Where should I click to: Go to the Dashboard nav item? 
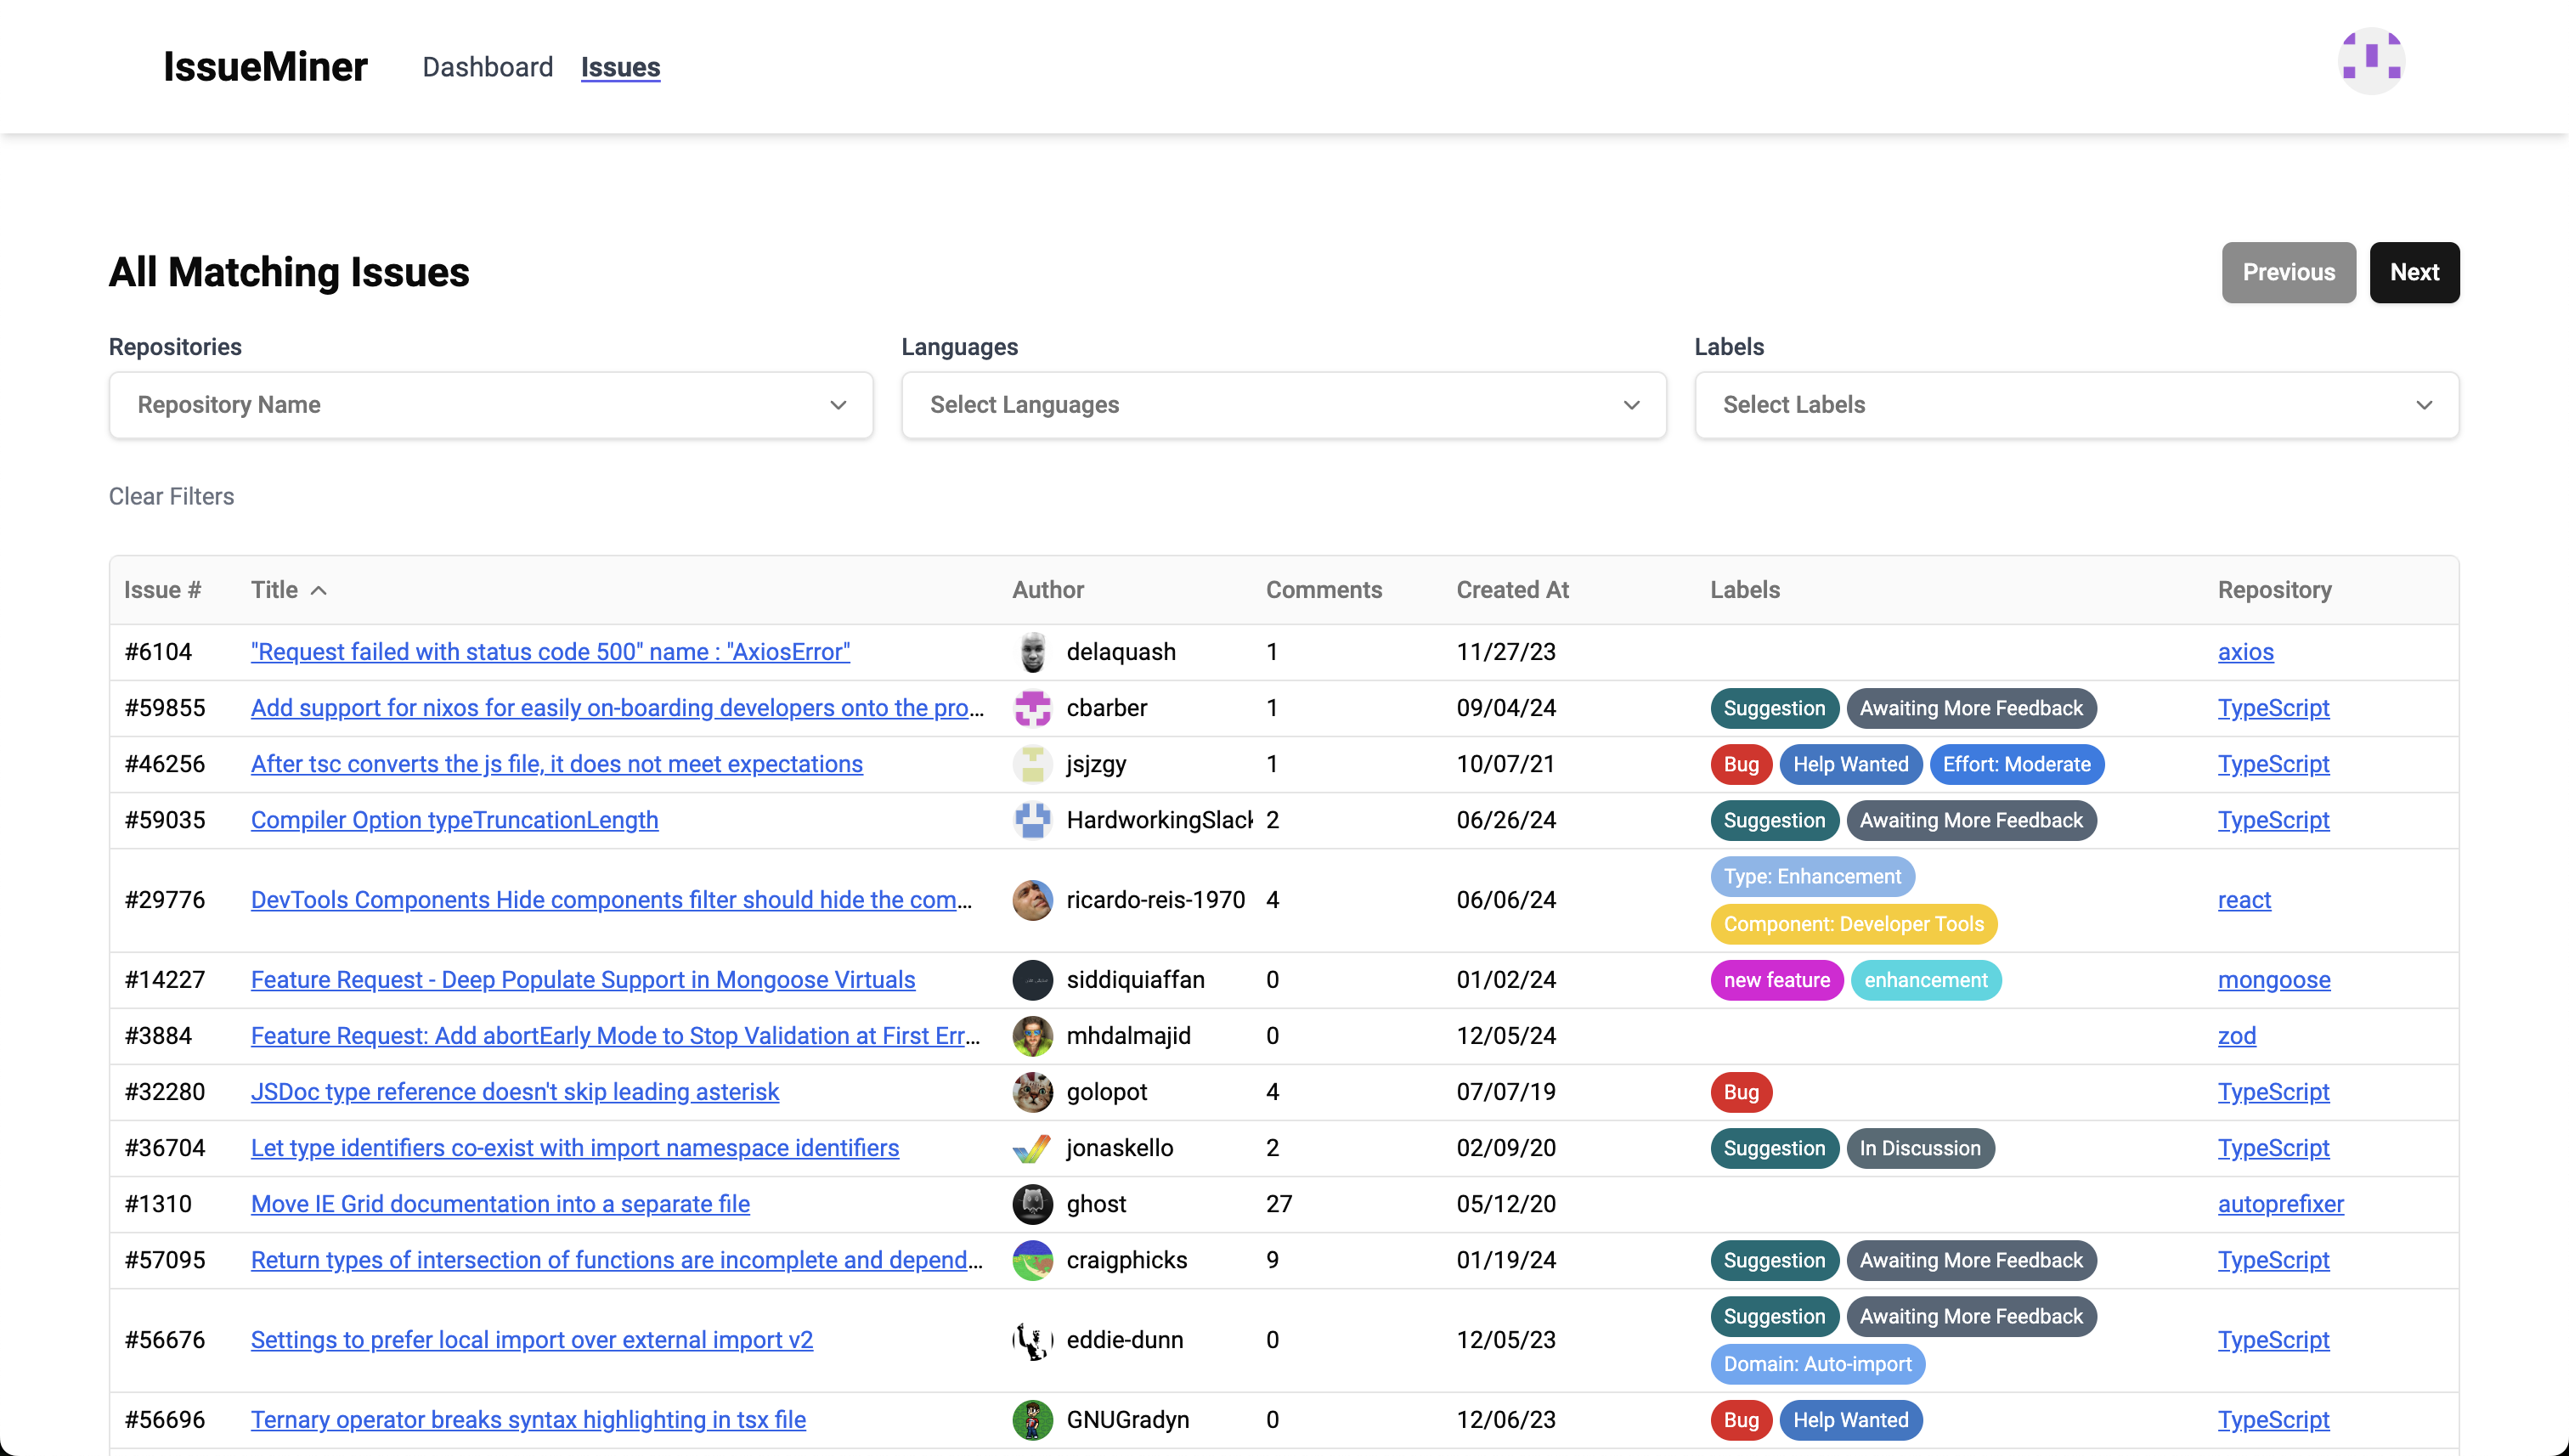[x=487, y=67]
